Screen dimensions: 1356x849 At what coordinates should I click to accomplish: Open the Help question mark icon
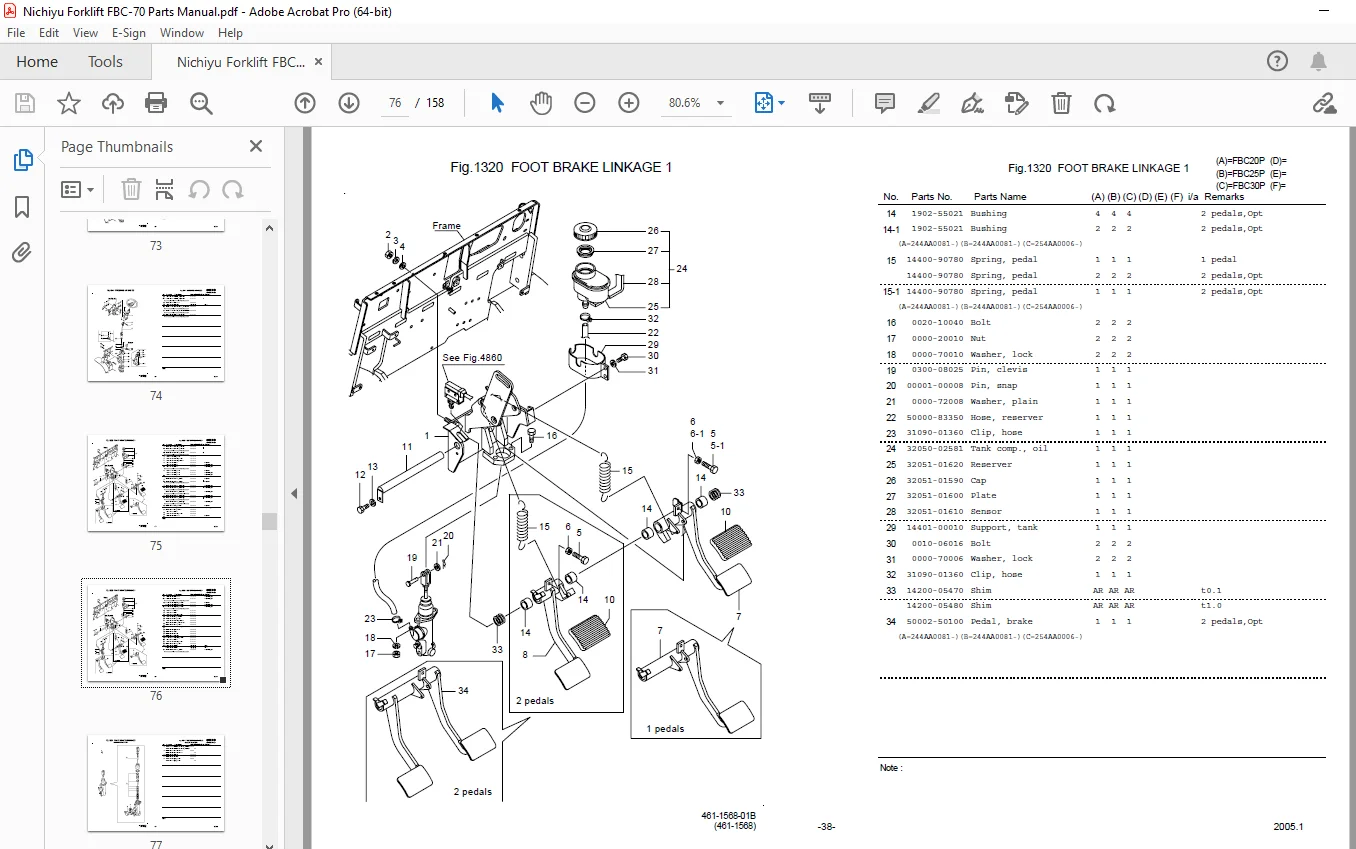[x=1277, y=61]
